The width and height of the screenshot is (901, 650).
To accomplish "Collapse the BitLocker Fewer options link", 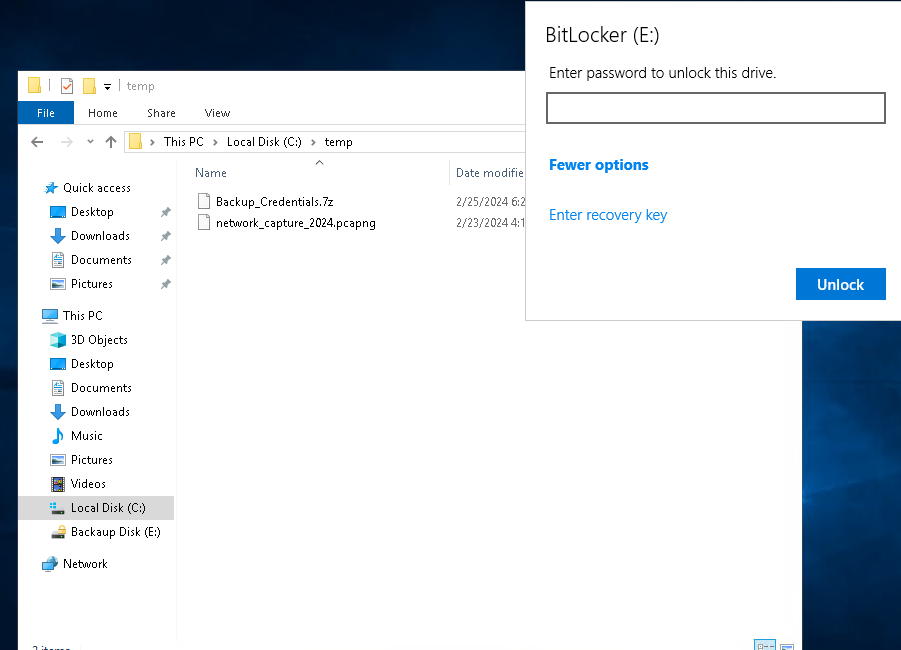I will click(x=599, y=165).
